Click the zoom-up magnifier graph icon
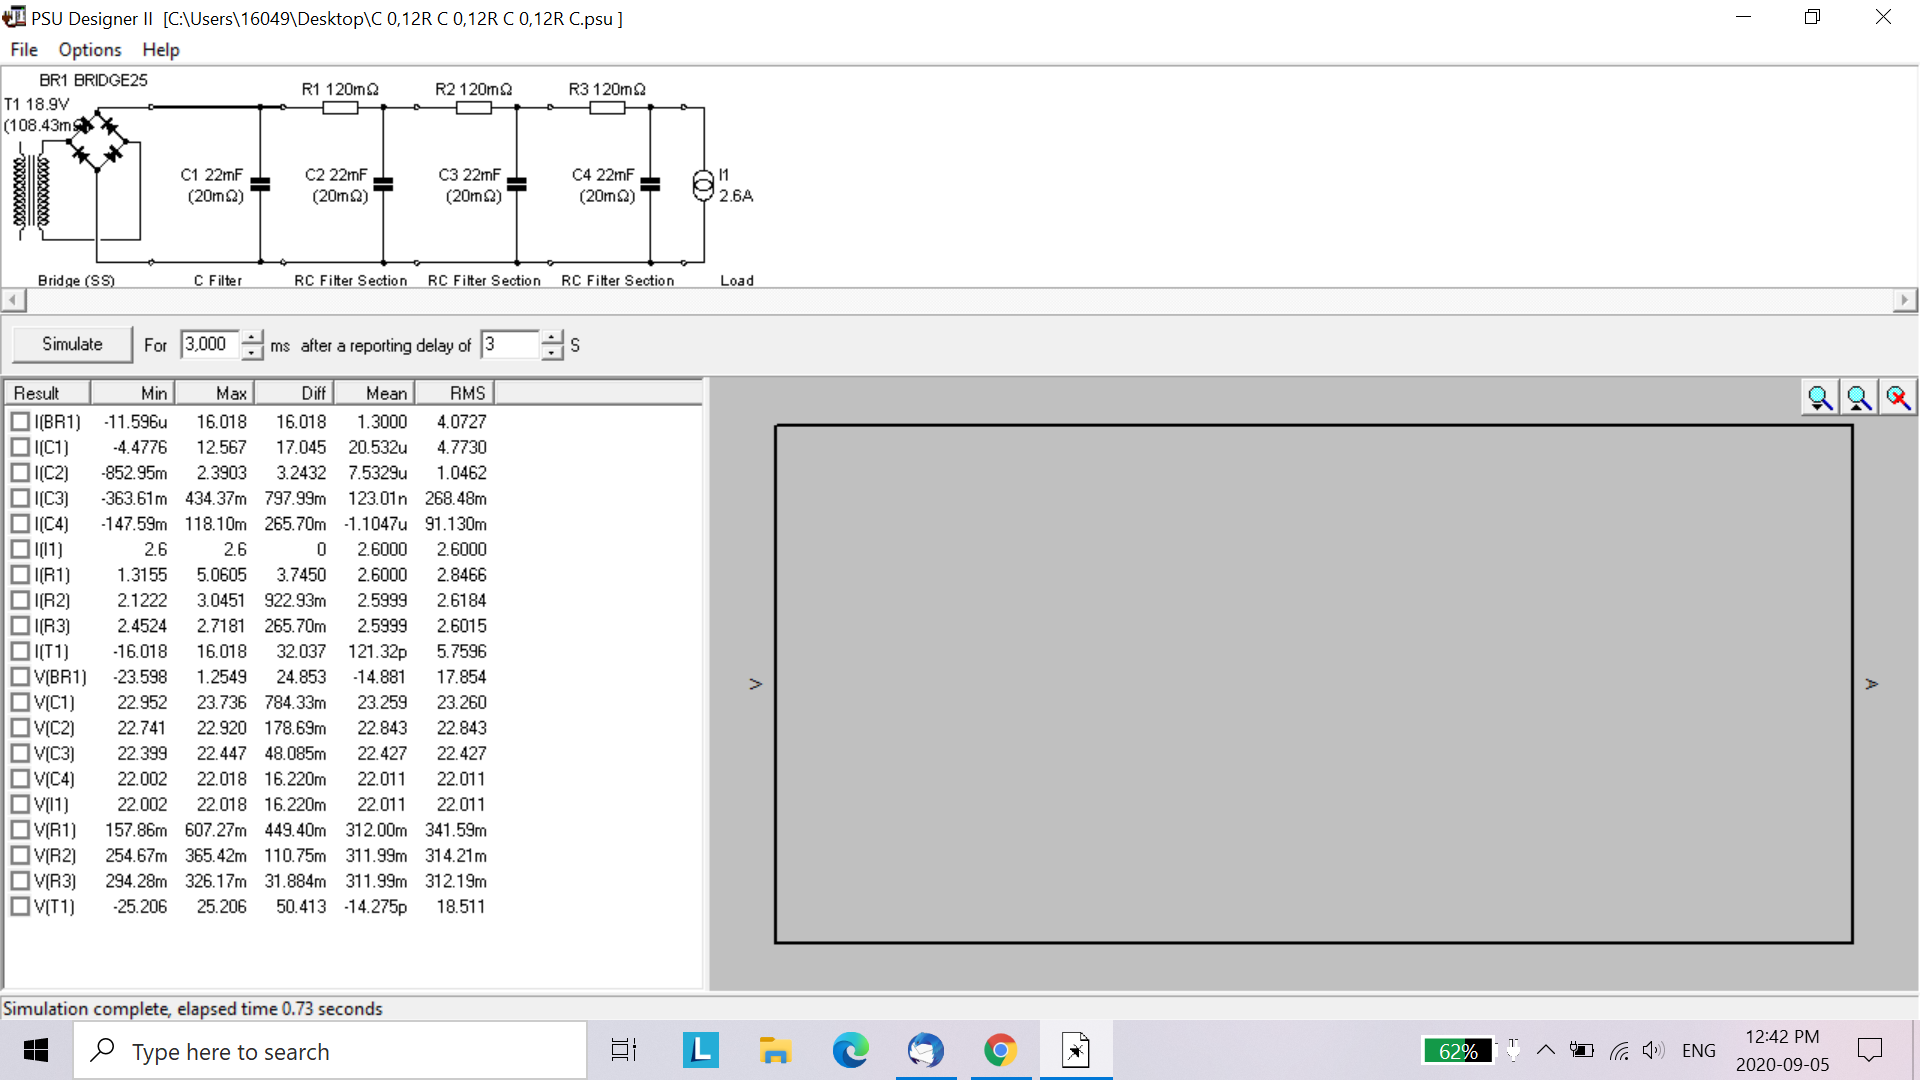 tap(1859, 398)
